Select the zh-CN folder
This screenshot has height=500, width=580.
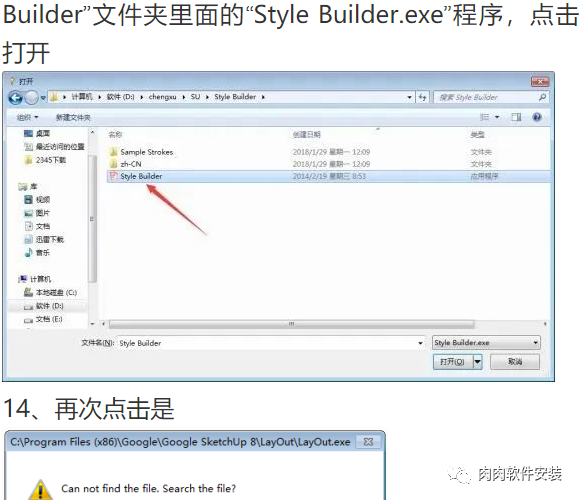click(x=131, y=164)
